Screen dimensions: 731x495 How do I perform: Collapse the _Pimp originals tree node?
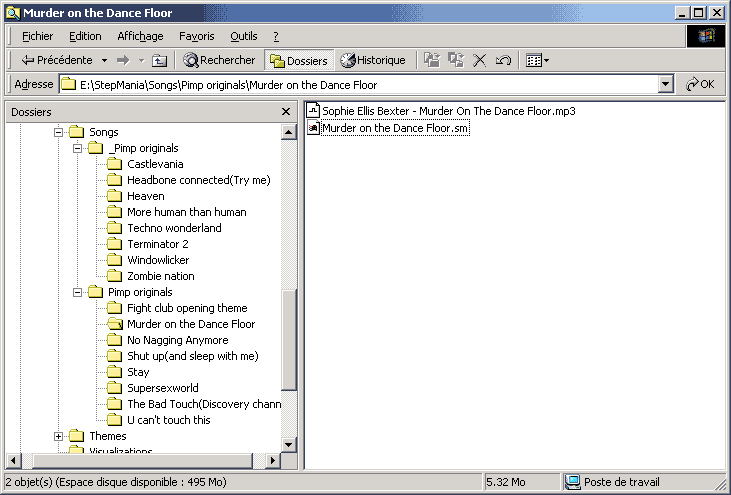[x=77, y=148]
